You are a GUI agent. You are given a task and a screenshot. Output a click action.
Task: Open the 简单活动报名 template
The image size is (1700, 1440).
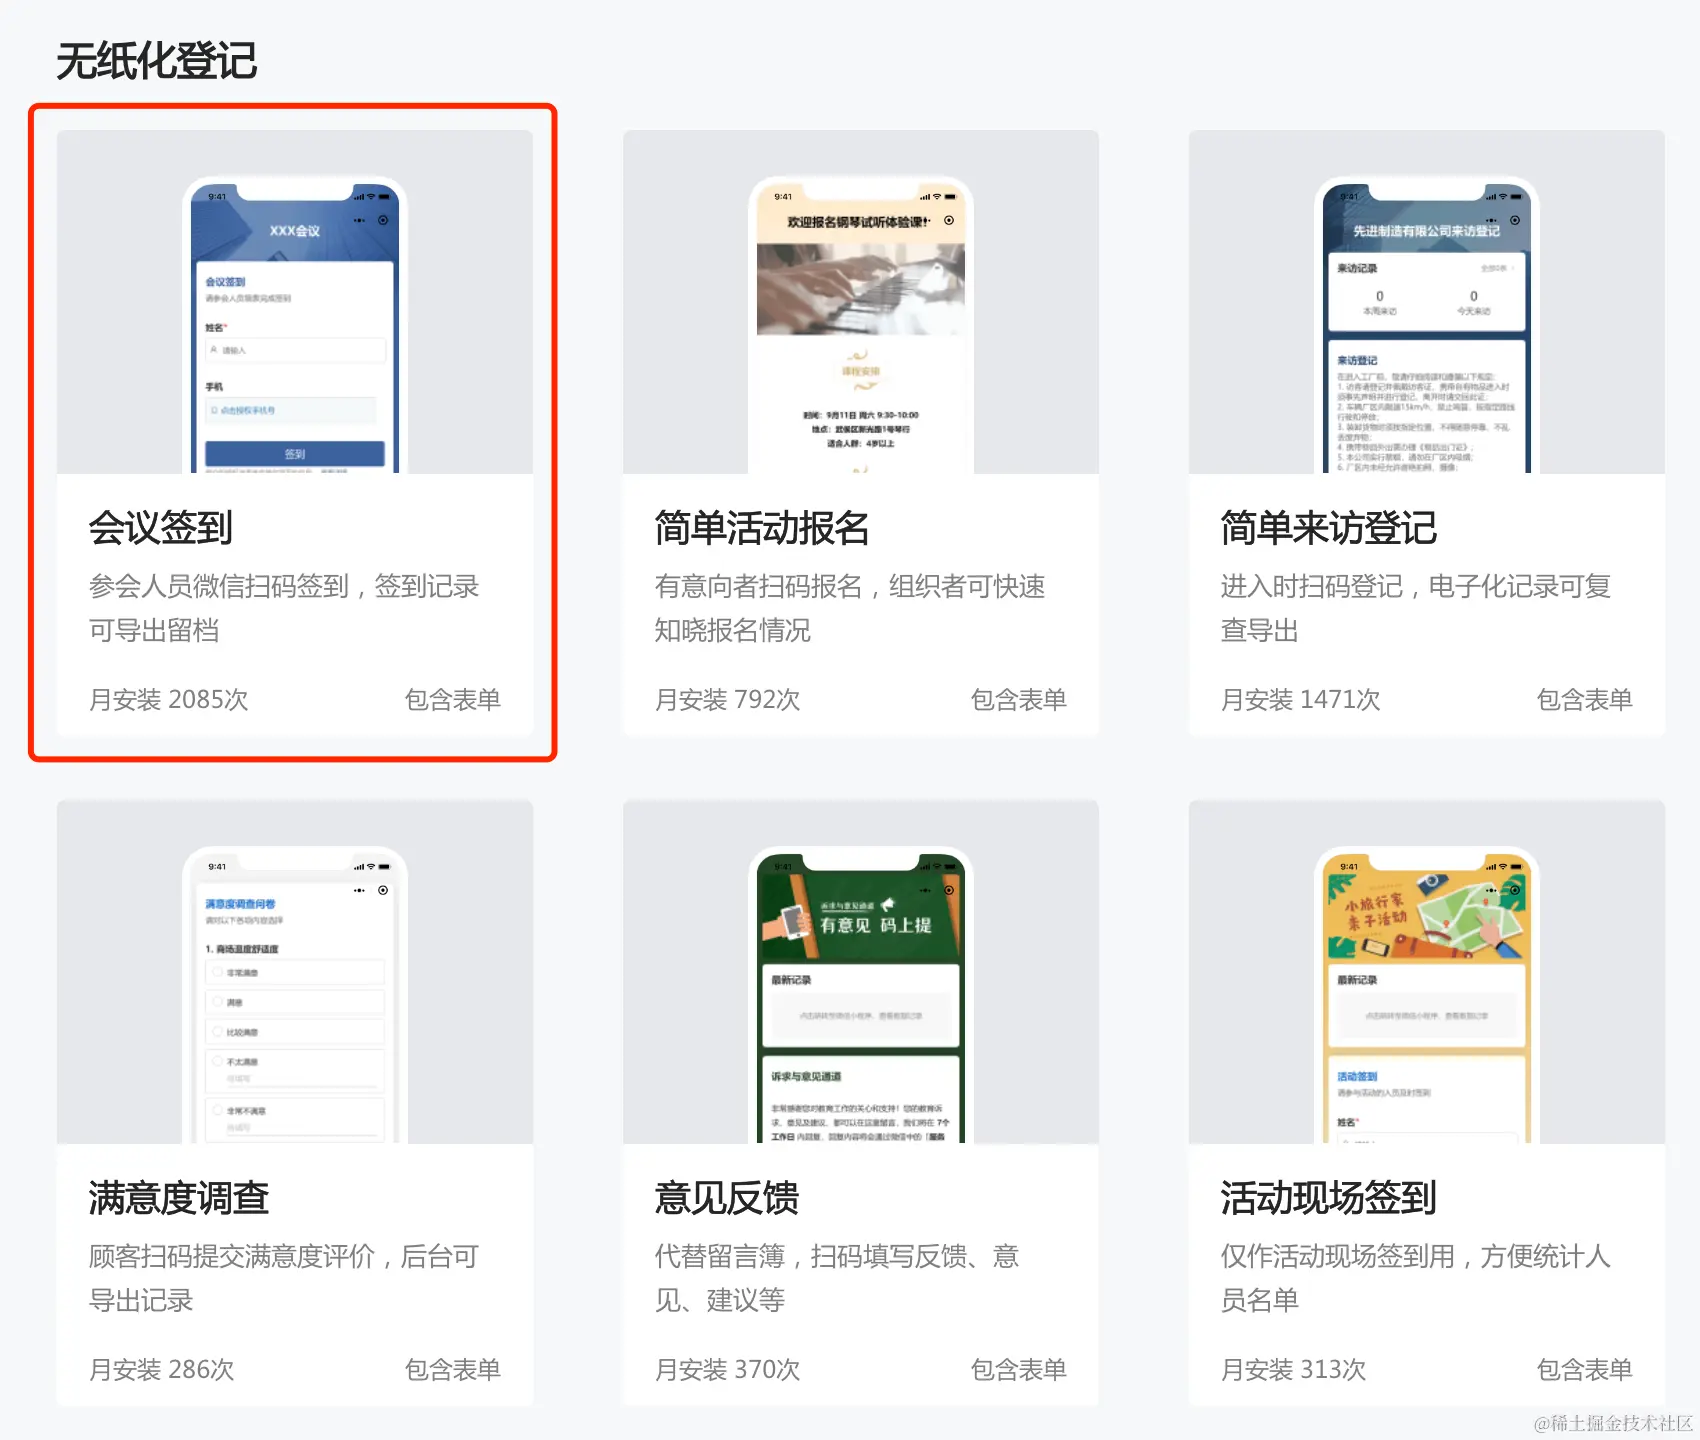[x=859, y=430]
